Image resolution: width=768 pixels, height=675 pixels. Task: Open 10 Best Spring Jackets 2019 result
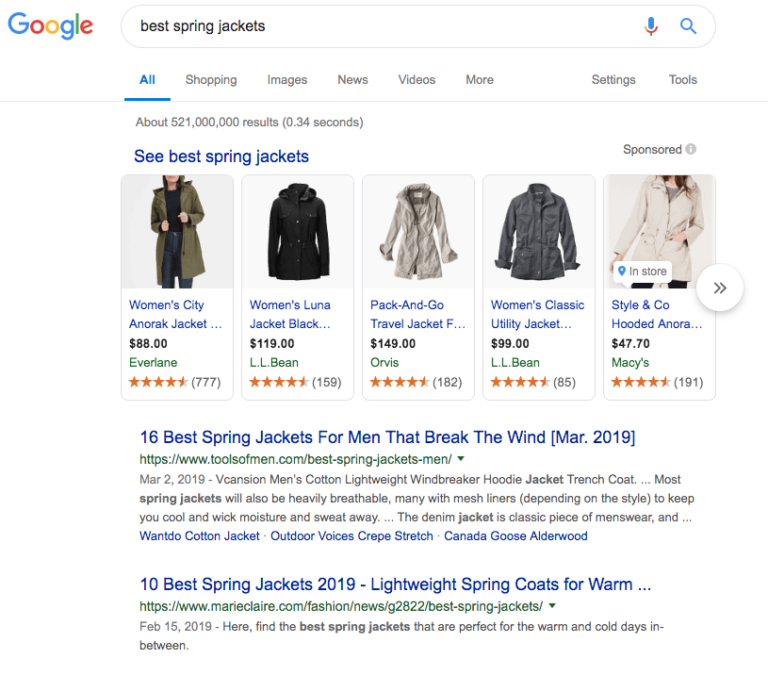(x=395, y=584)
